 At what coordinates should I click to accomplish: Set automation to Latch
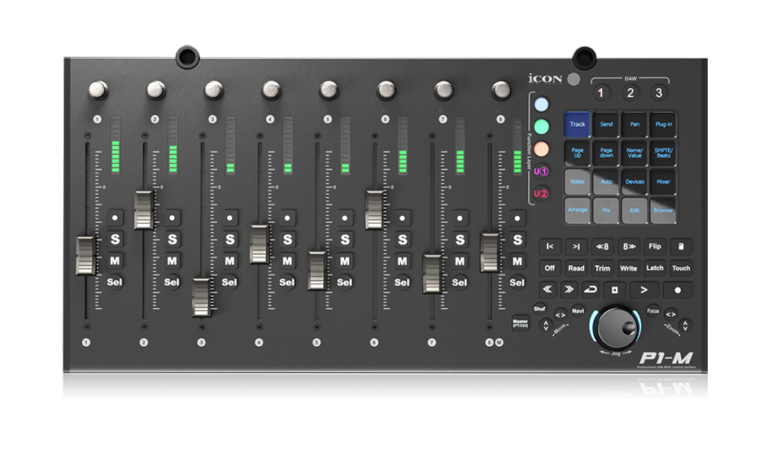point(655,268)
